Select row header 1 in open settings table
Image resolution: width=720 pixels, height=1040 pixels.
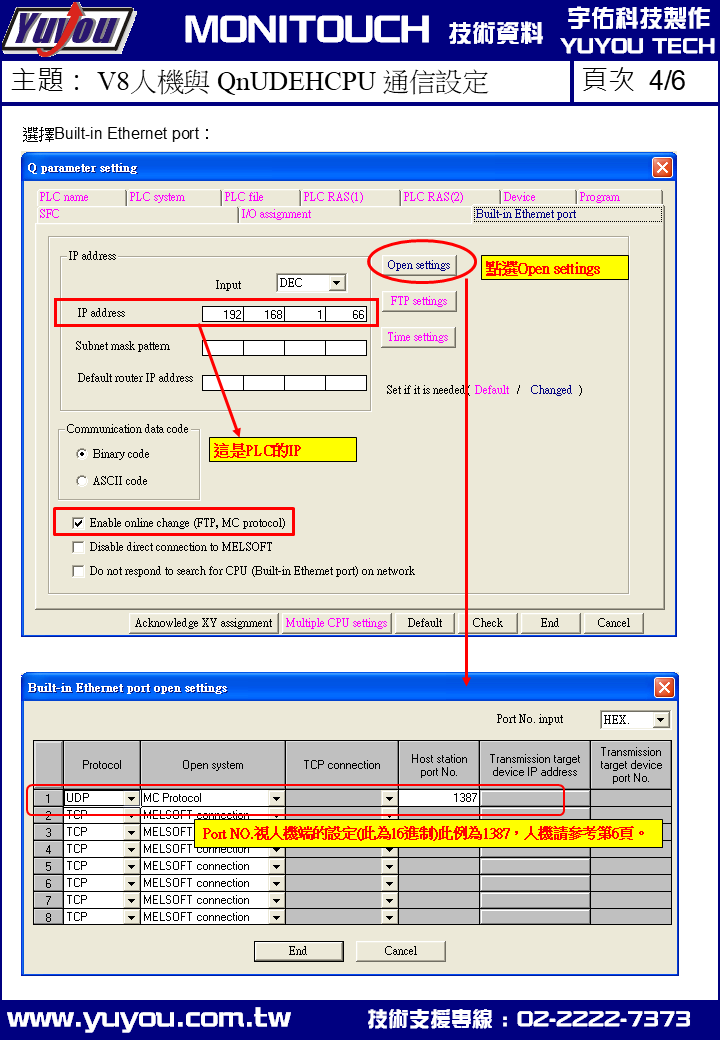48,798
